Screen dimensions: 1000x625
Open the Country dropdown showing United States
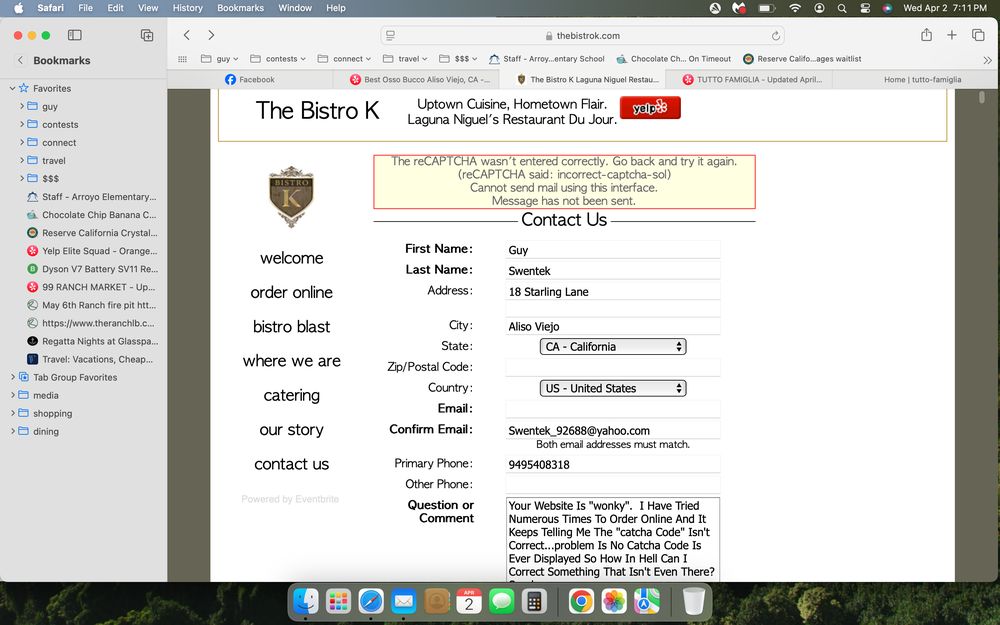pyautogui.click(x=613, y=388)
